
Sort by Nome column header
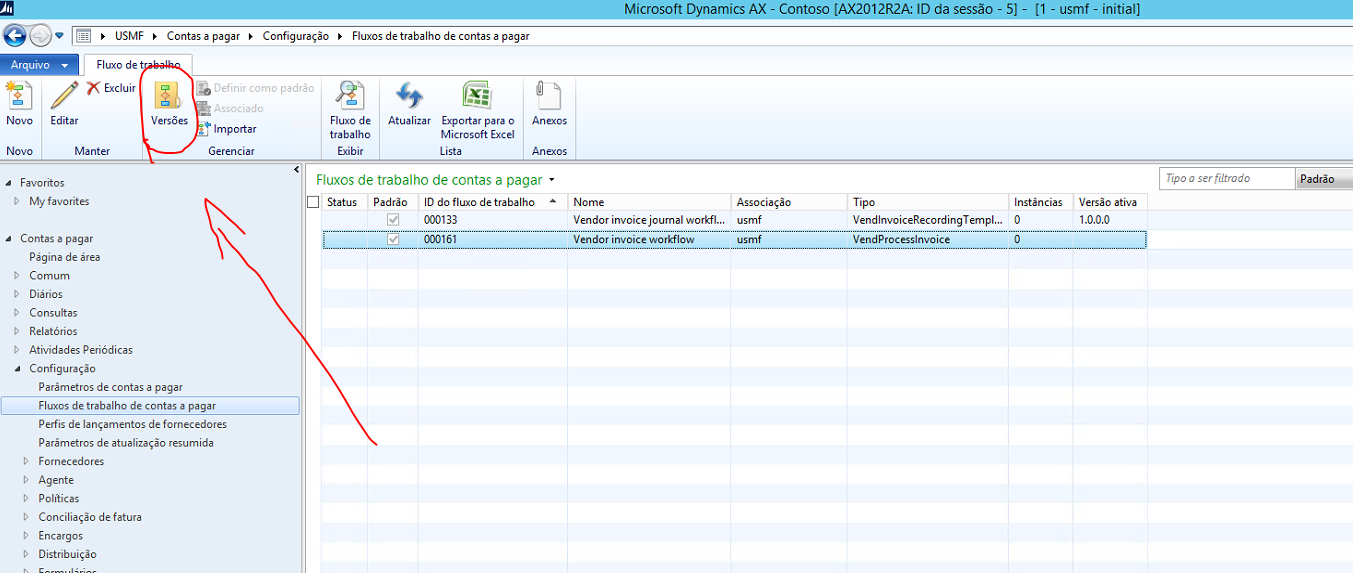tap(649, 202)
